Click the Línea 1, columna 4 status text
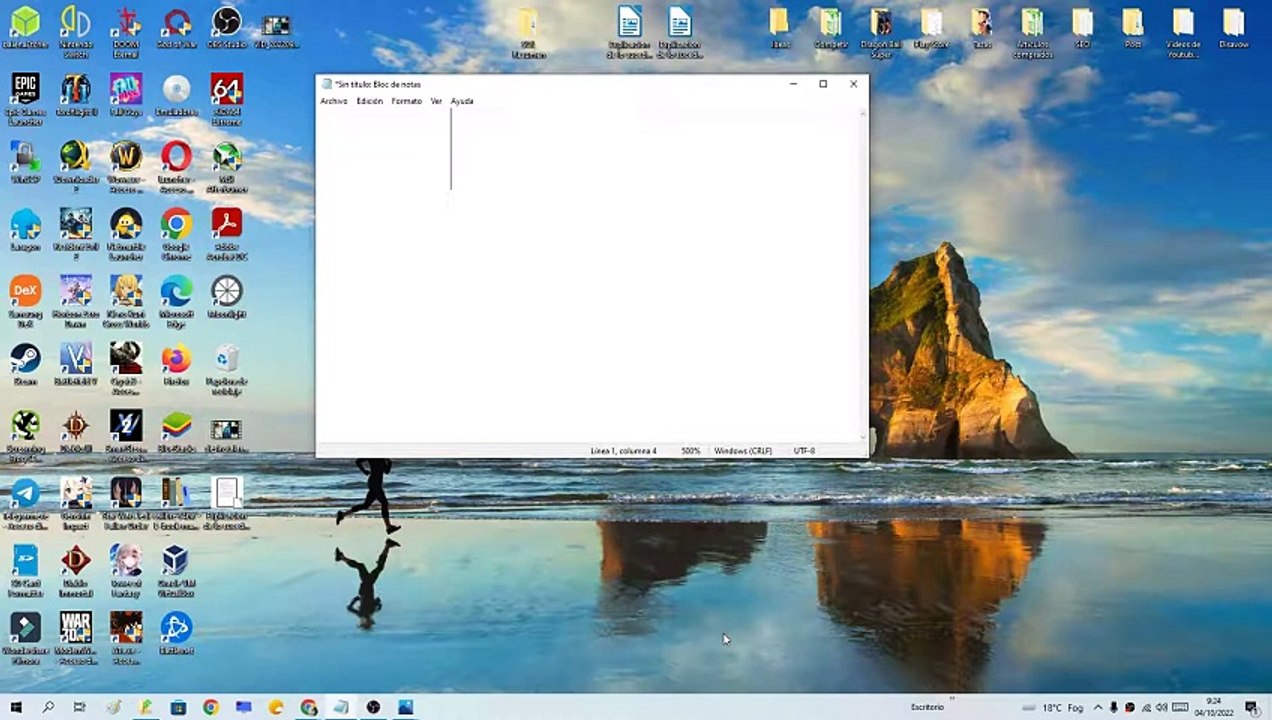The height and width of the screenshot is (720, 1272). point(623,451)
